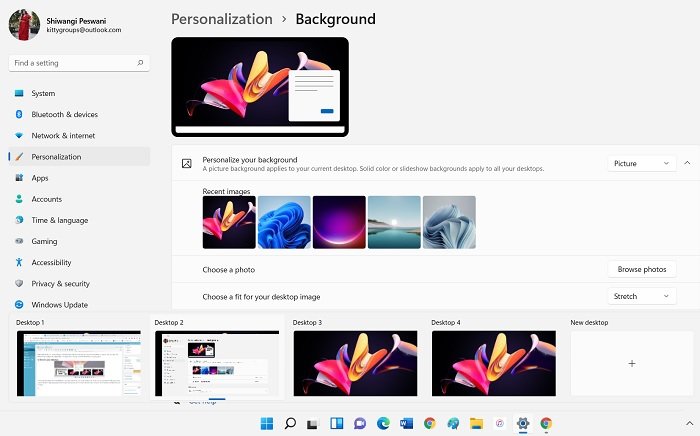Open Teams Chat icon in taskbar
This screenshot has height=436, width=700.
(x=360, y=423)
